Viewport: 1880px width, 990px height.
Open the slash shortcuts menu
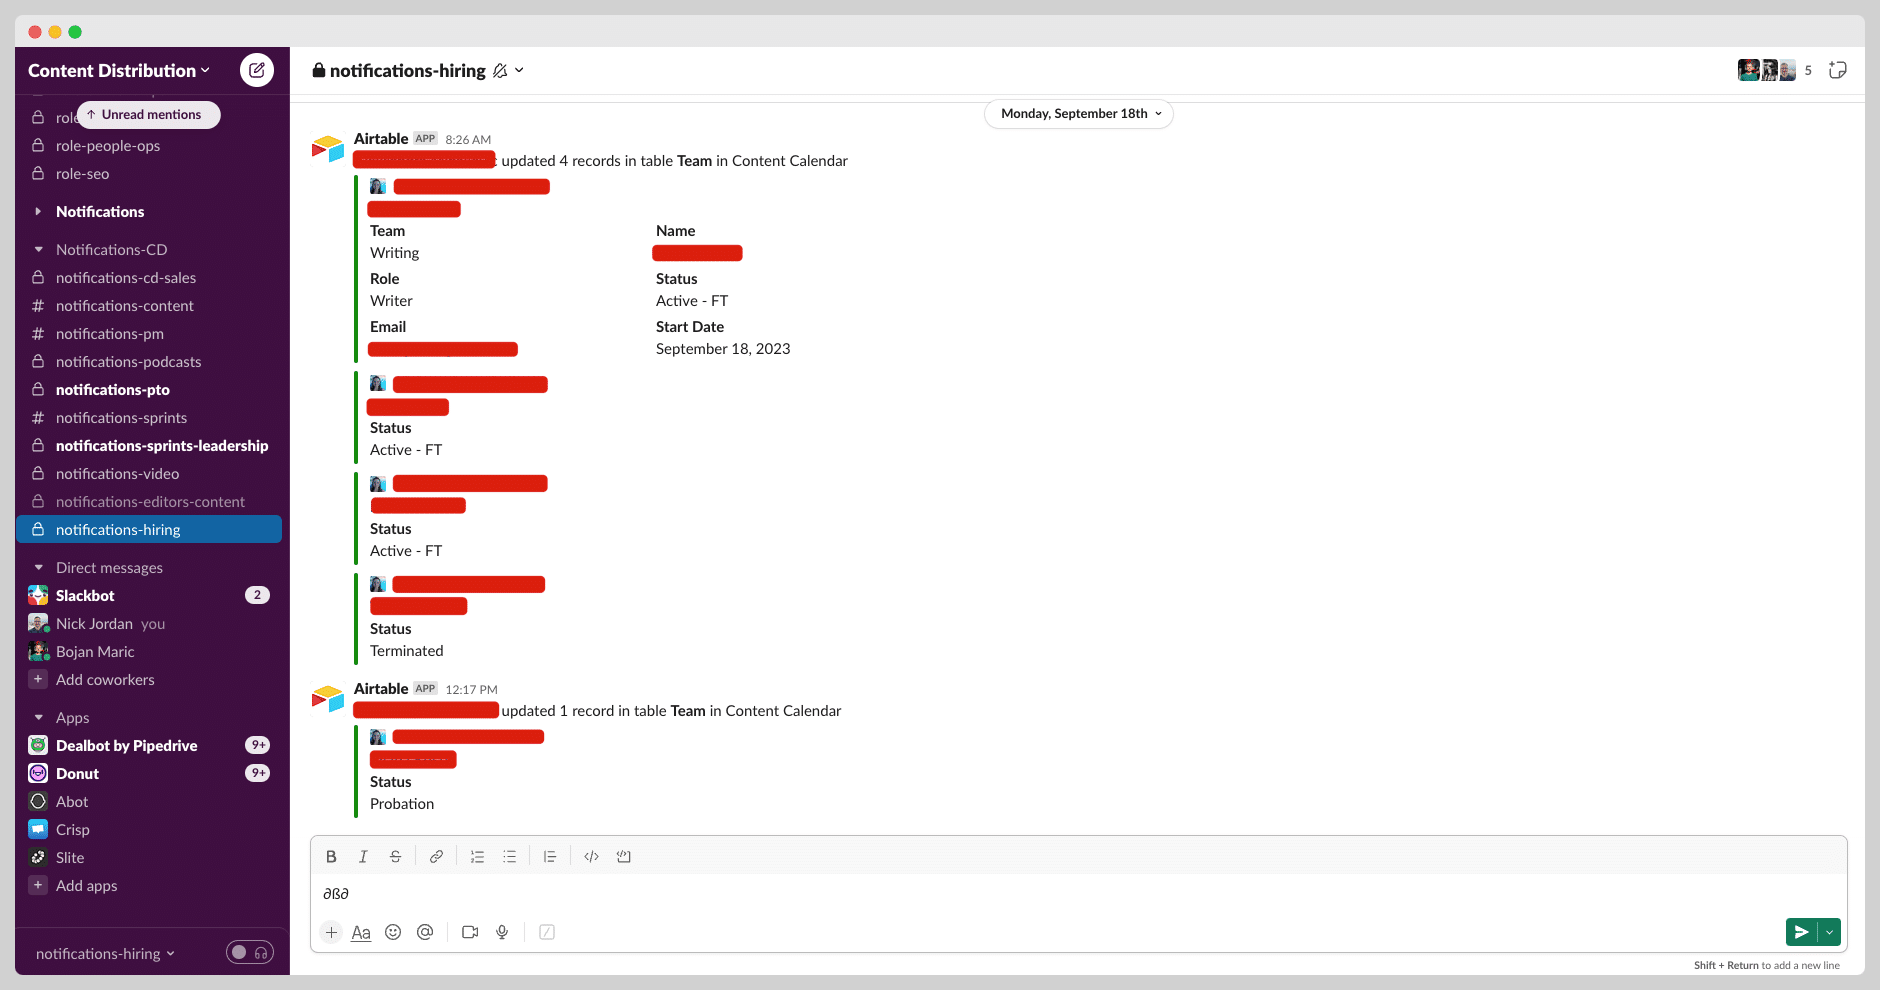pyautogui.click(x=547, y=932)
